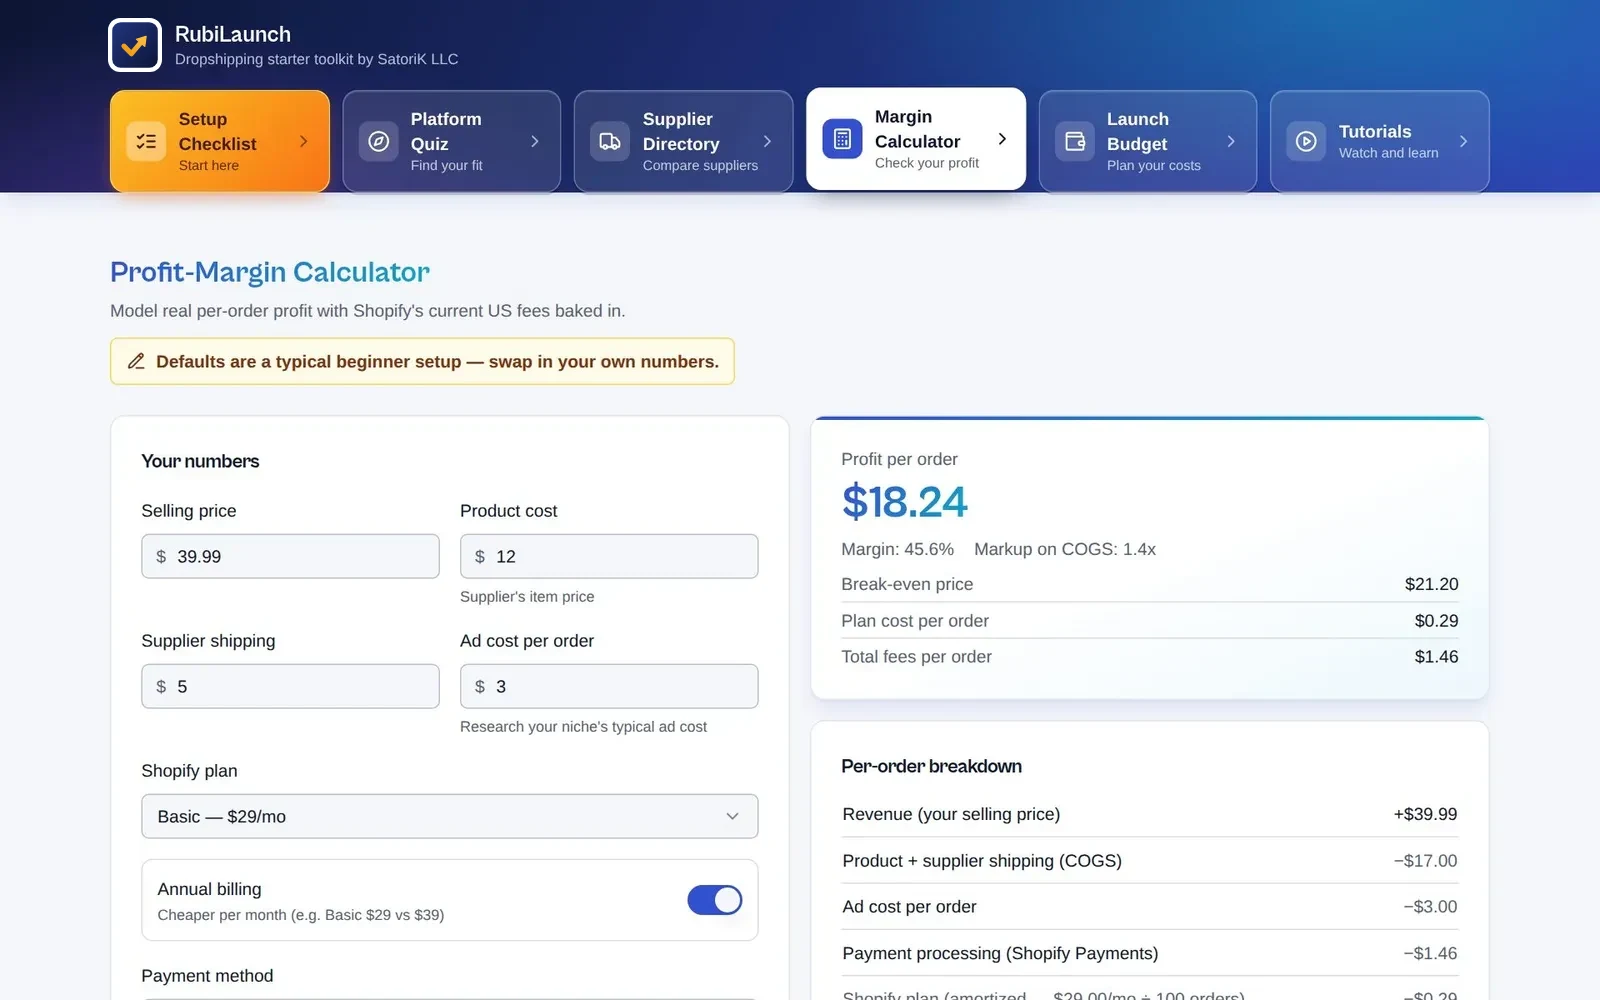Click the Break-even price $21.20 value
This screenshot has height=1000, width=1600.
tap(1431, 584)
